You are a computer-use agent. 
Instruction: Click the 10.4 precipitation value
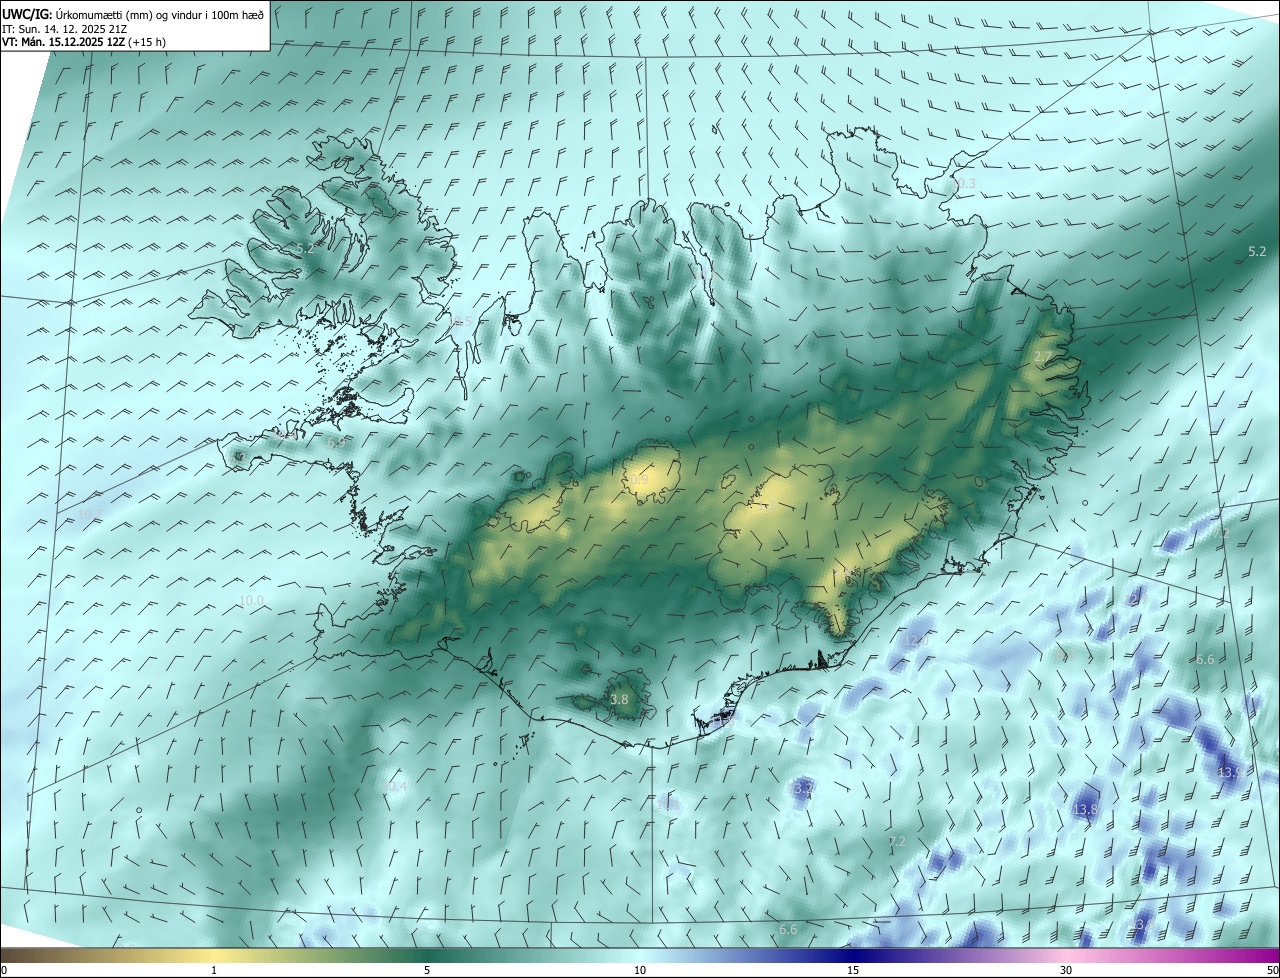pyautogui.click(x=395, y=787)
